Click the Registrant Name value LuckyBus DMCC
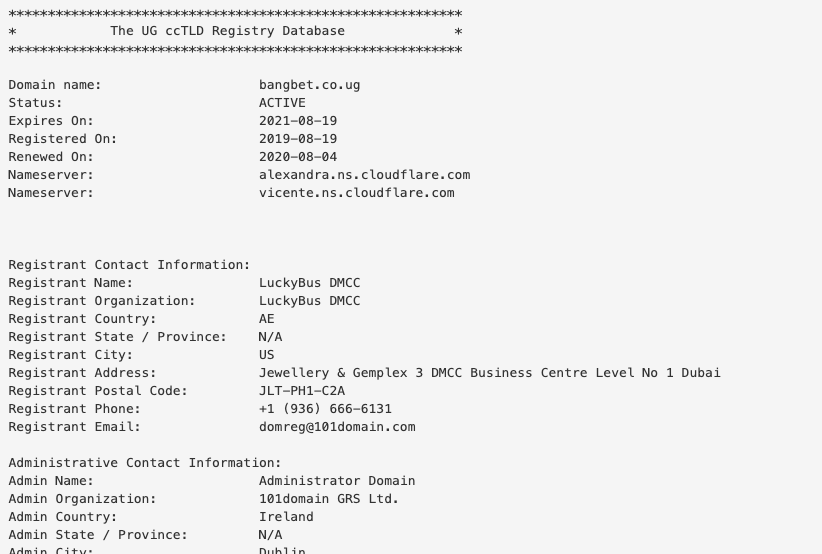822x554 pixels. pos(309,283)
